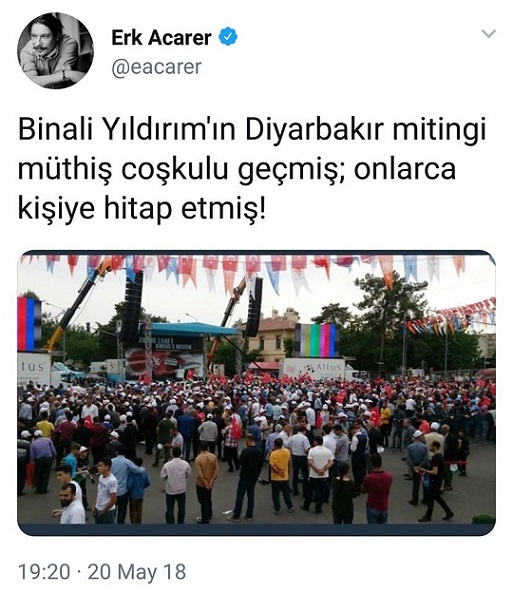Click the left hanging speaker array
513x593 pixels.
(x=133, y=307)
